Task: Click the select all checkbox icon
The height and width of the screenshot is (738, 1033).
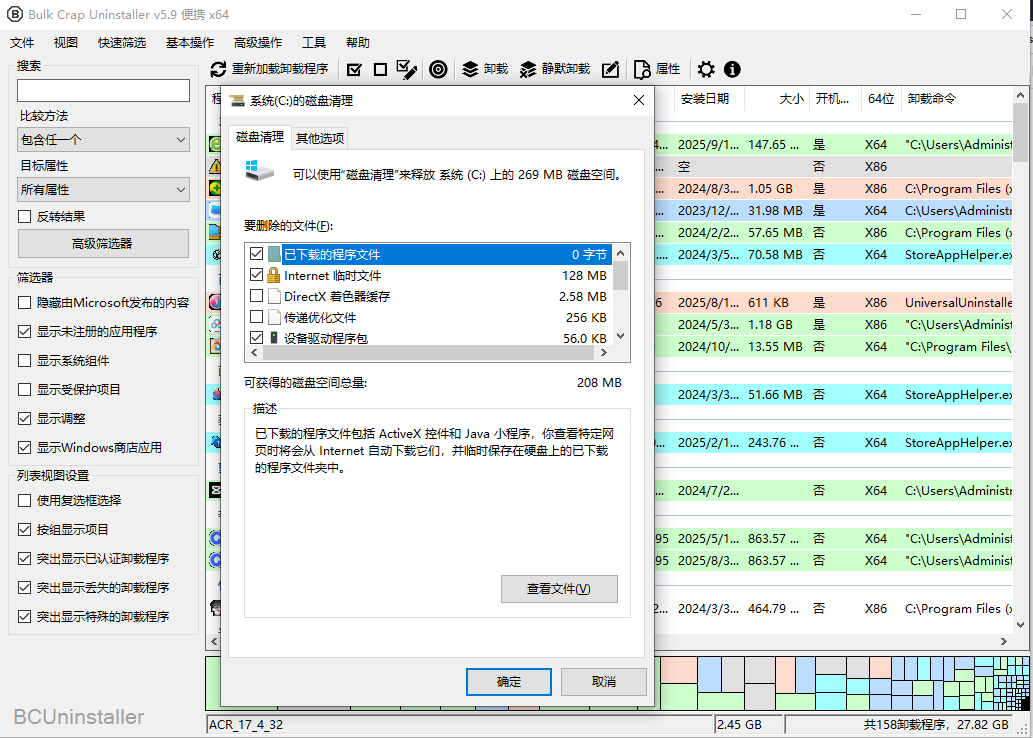Action: pyautogui.click(x=354, y=70)
